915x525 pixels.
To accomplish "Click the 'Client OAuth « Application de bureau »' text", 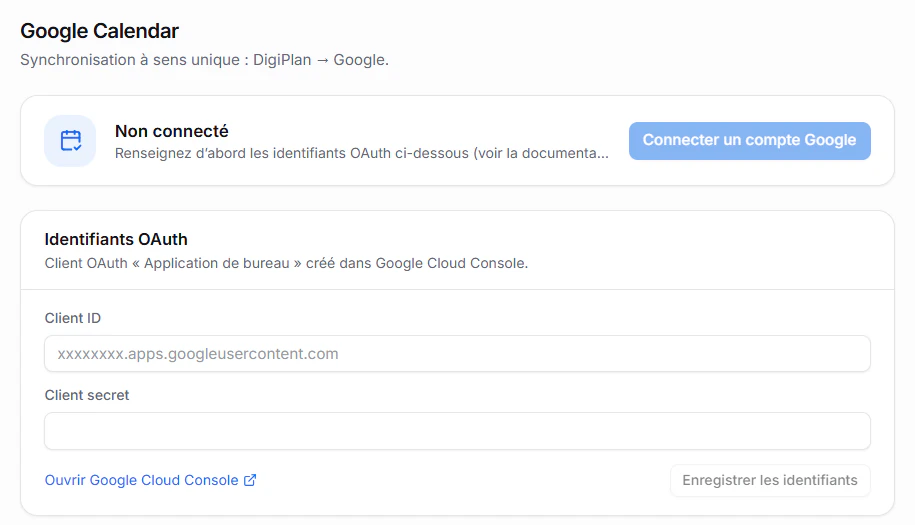I will coord(287,263).
